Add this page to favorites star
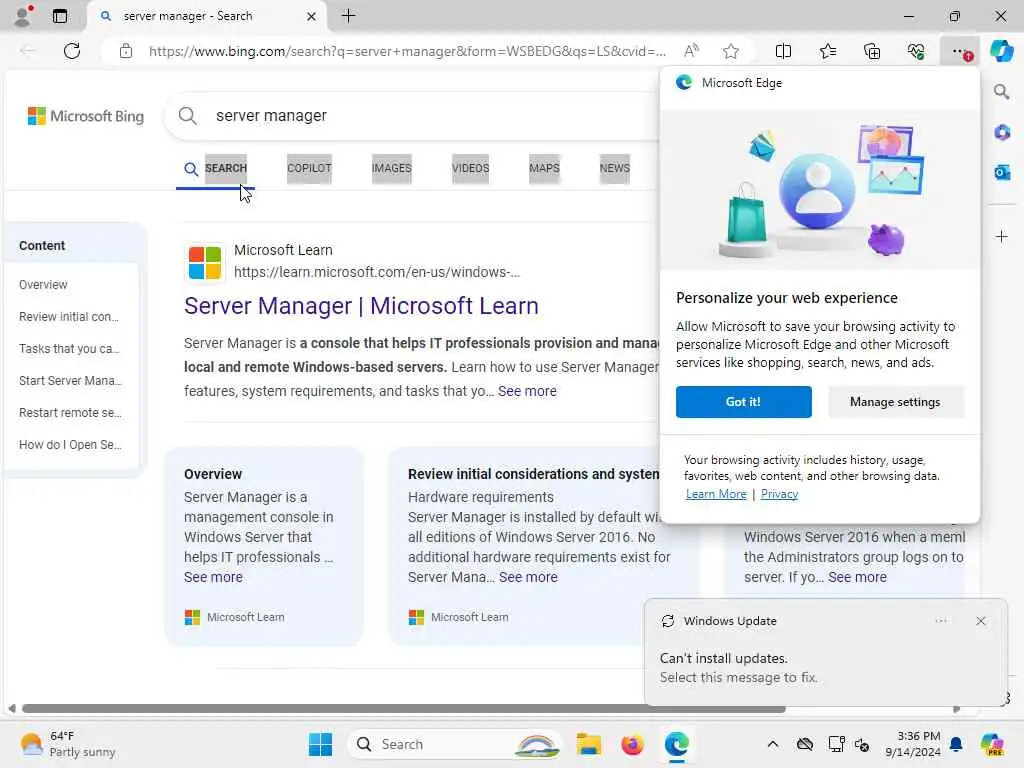This screenshot has height=768, width=1024. 731,51
